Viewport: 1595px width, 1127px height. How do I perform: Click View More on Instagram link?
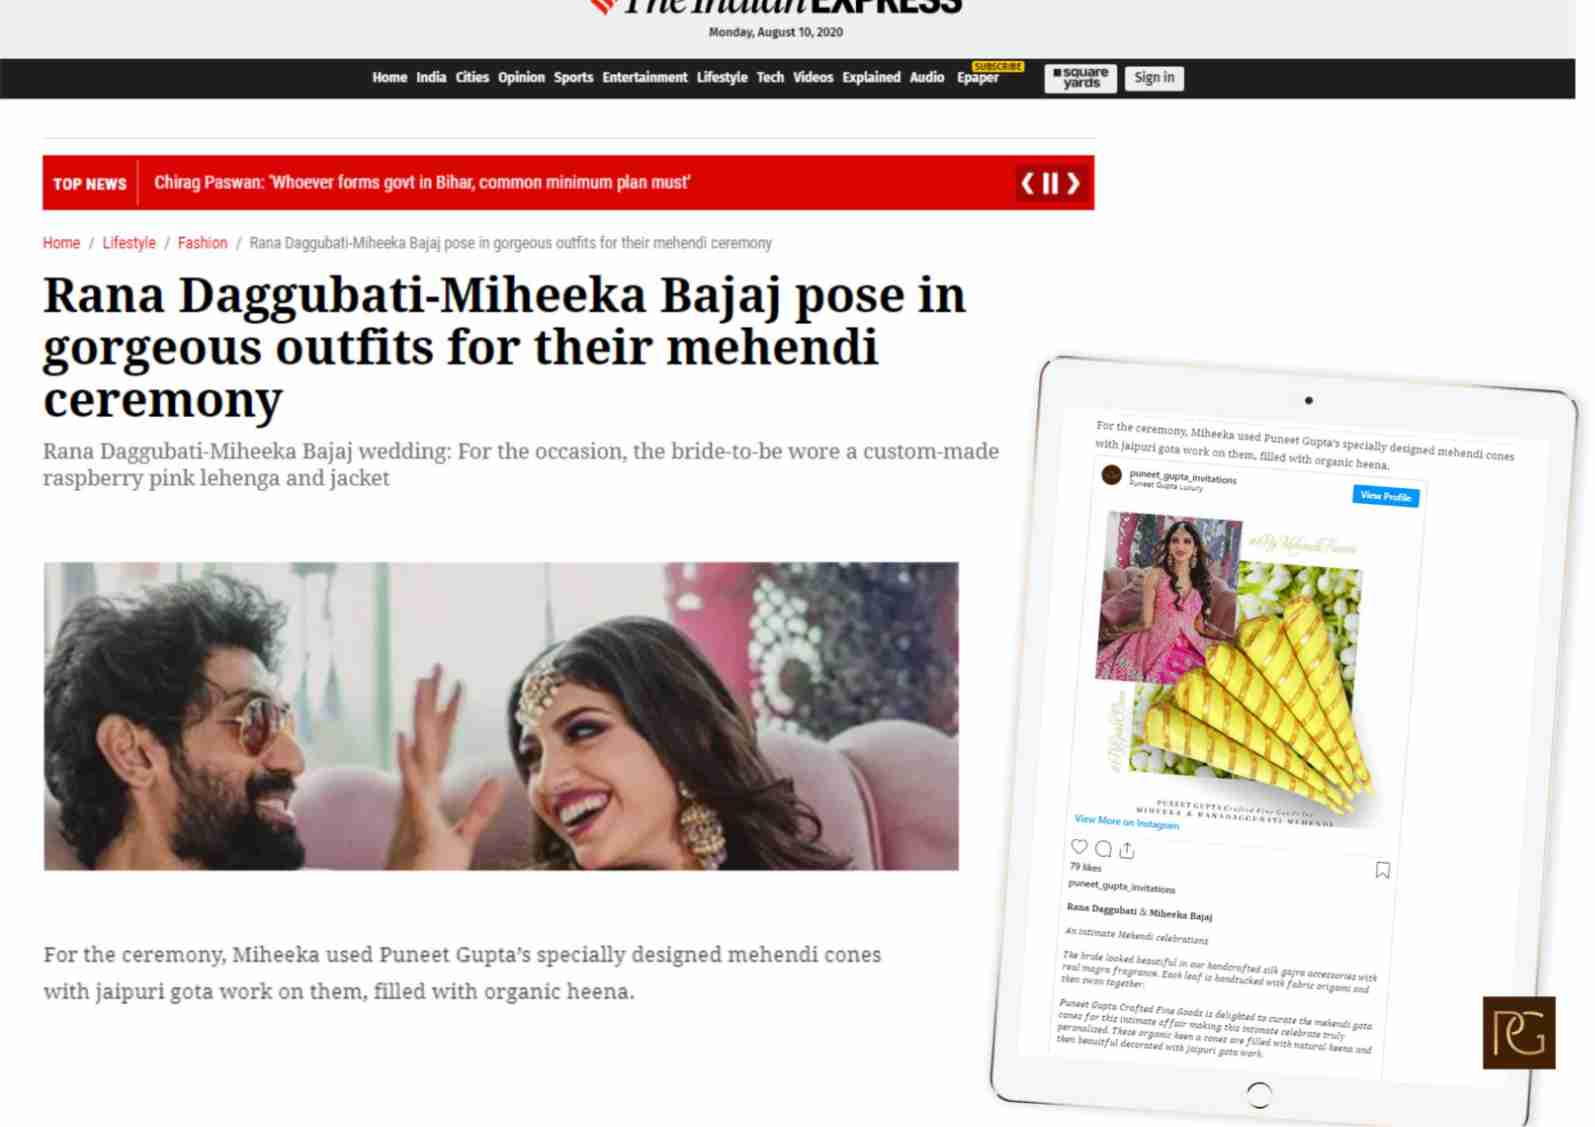click(x=1126, y=822)
